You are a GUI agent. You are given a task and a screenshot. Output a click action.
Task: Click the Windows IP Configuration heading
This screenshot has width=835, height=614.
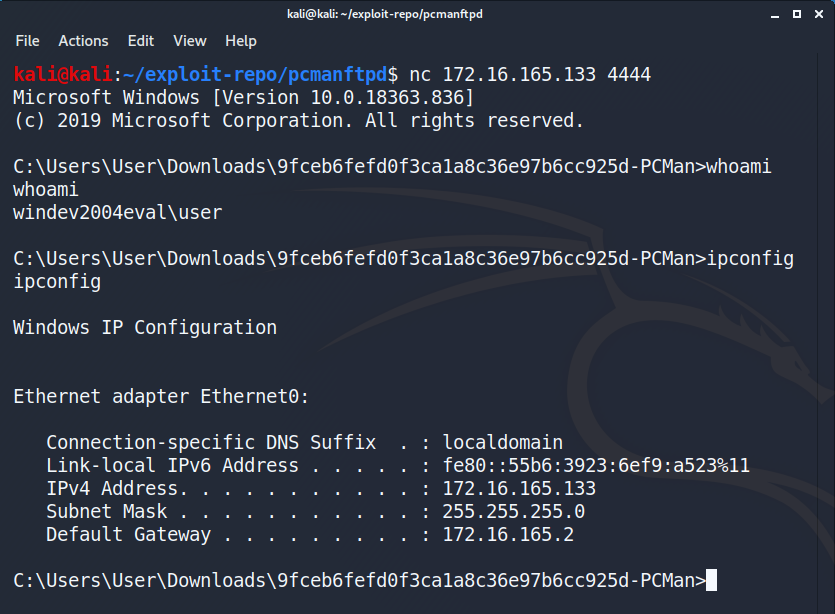[145, 328]
